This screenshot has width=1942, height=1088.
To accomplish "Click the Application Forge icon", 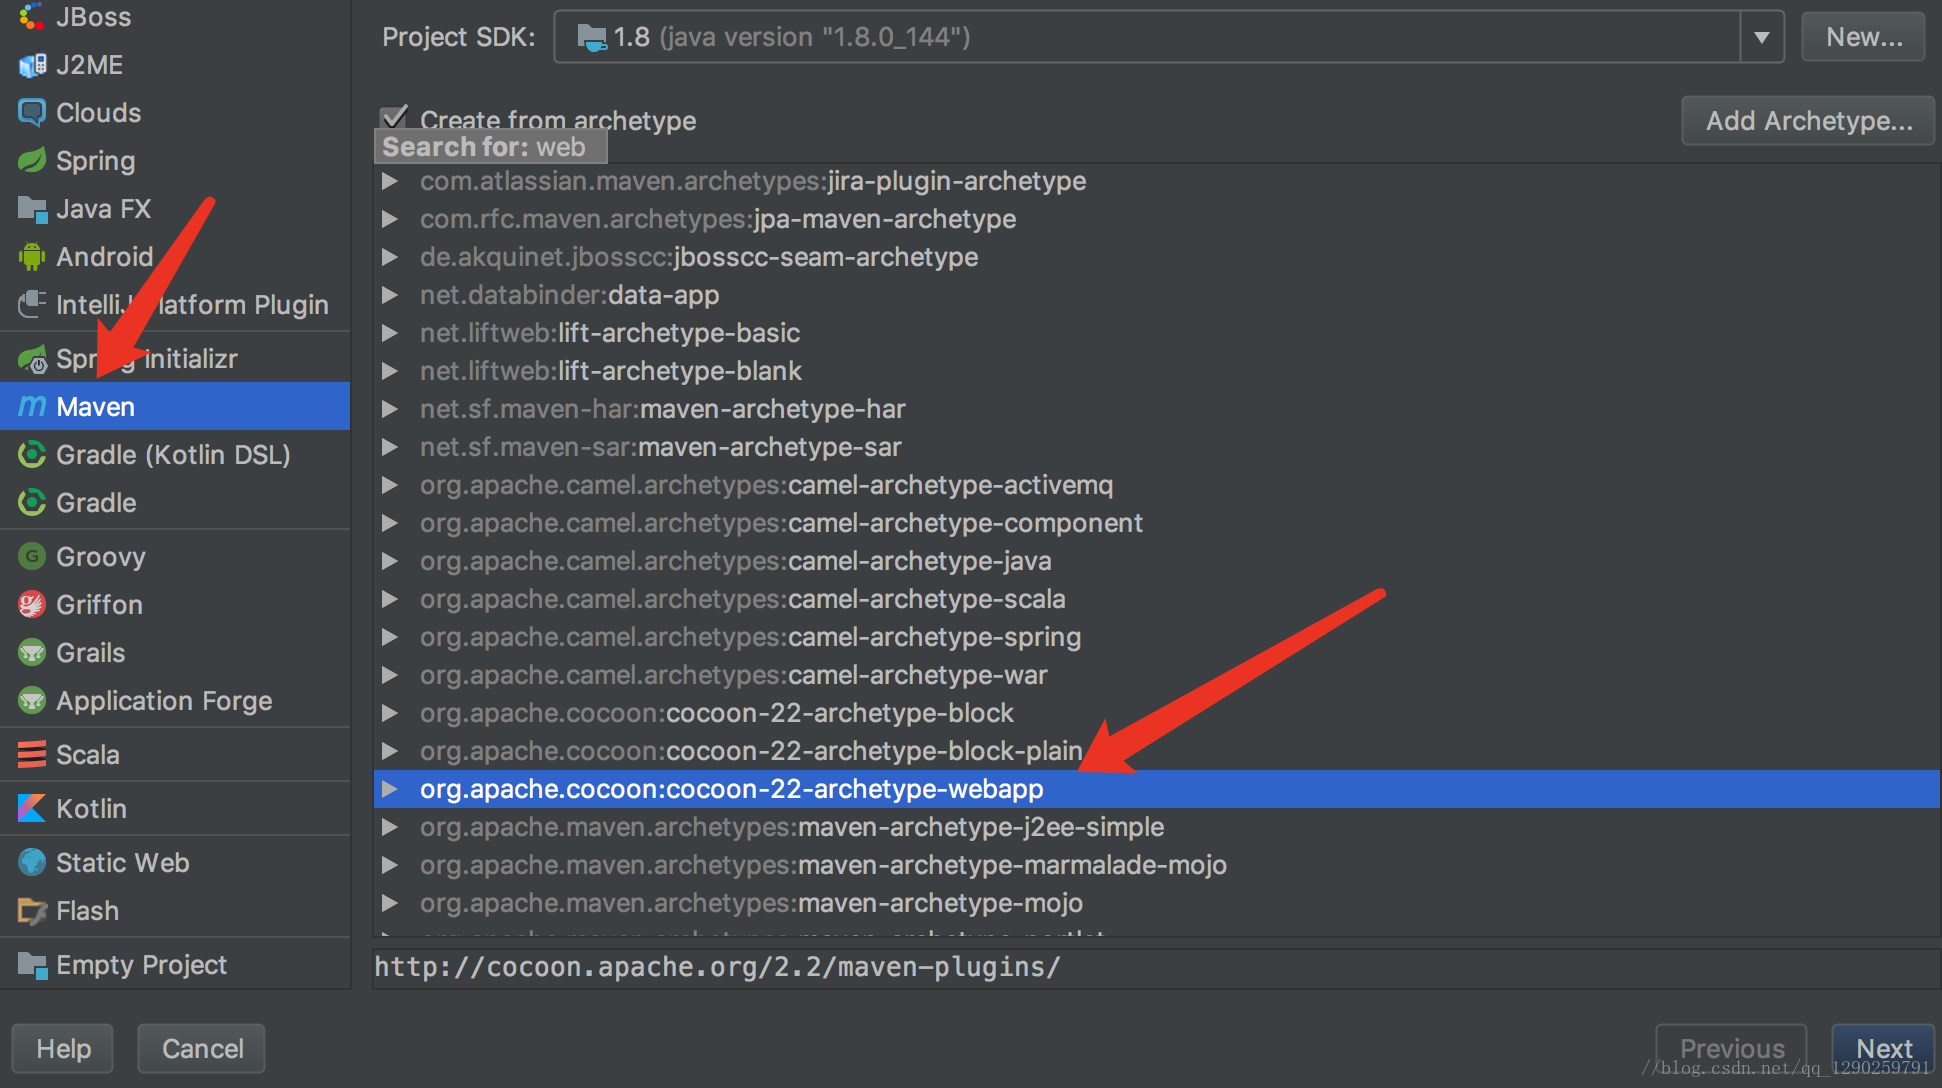I will [x=32, y=701].
